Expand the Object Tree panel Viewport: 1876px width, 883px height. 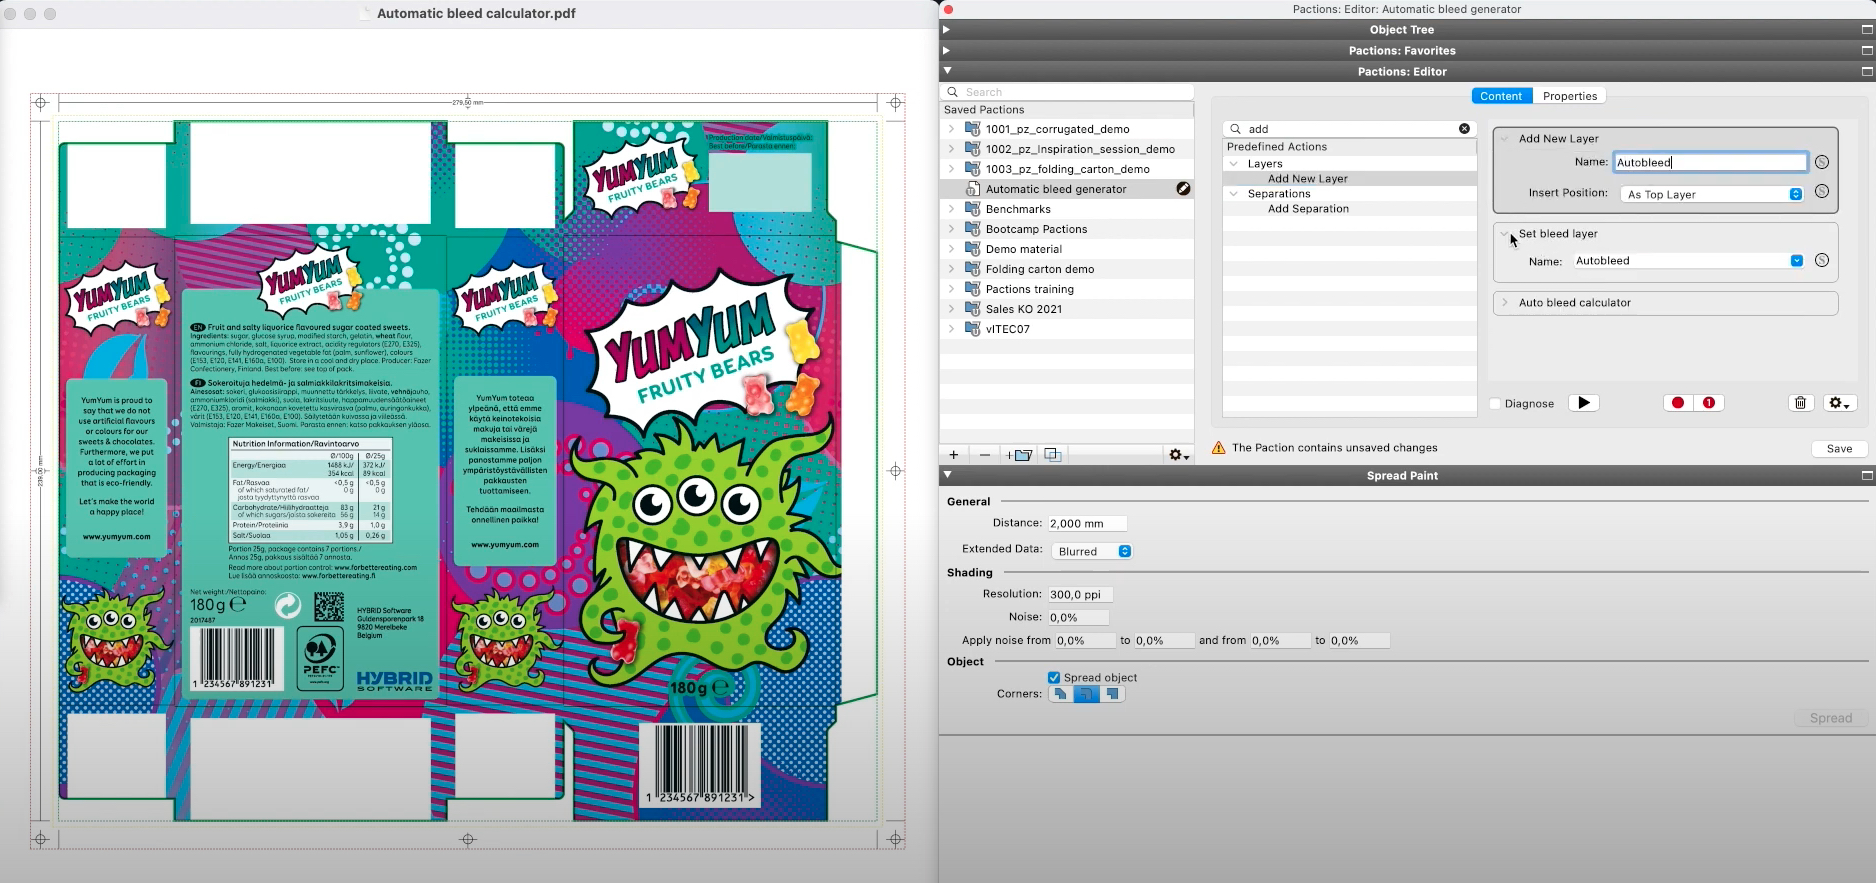click(x=947, y=30)
